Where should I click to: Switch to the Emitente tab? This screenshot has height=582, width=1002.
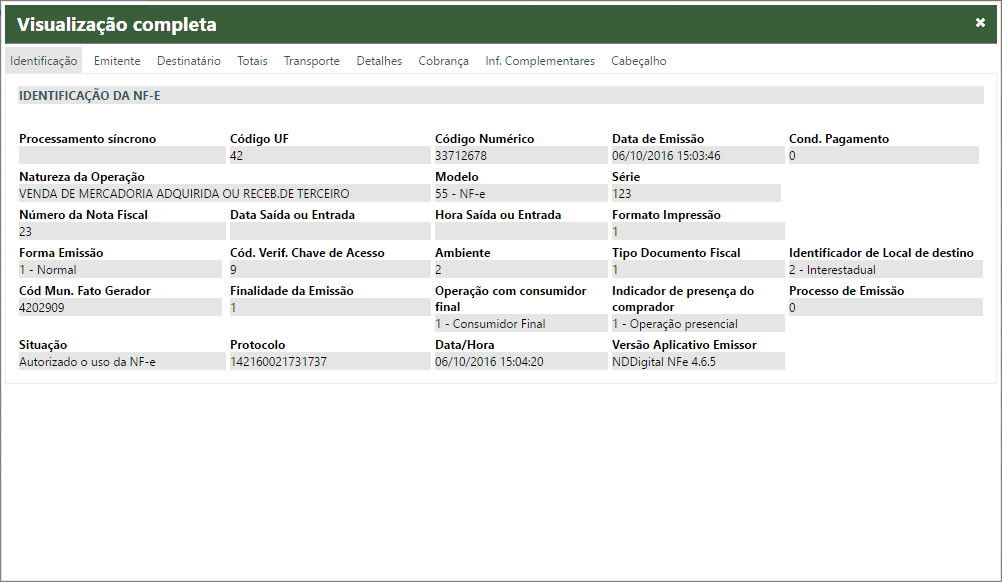pyautogui.click(x=117, y=61)
